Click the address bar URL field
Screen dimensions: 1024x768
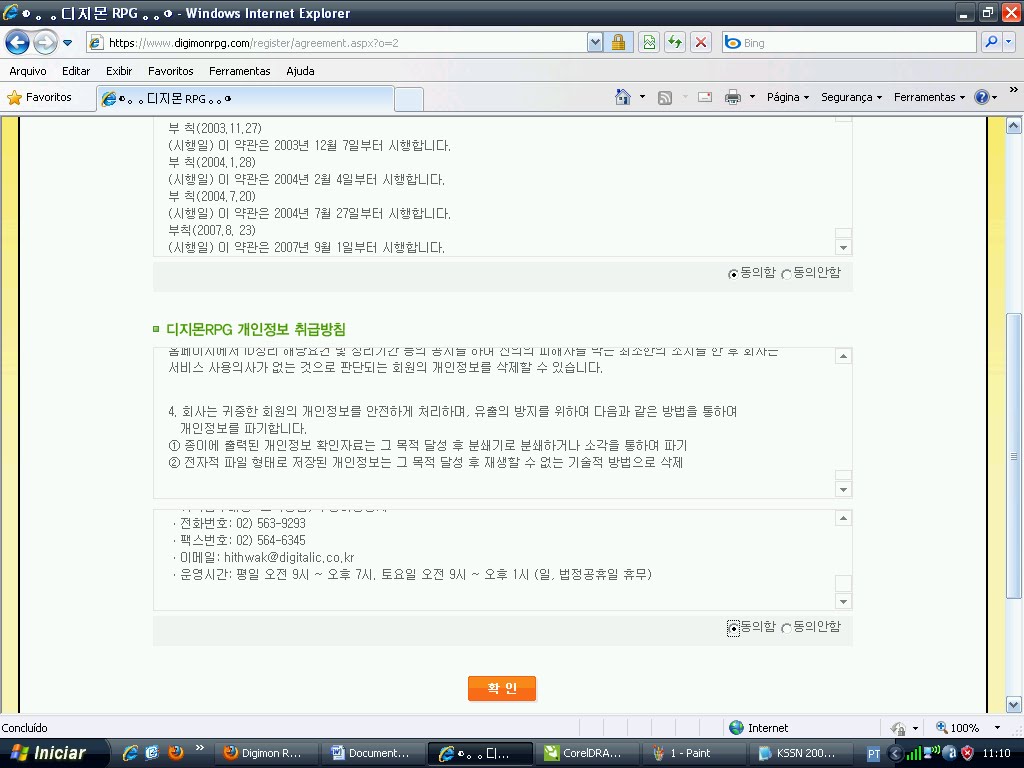tap(336, 43)
